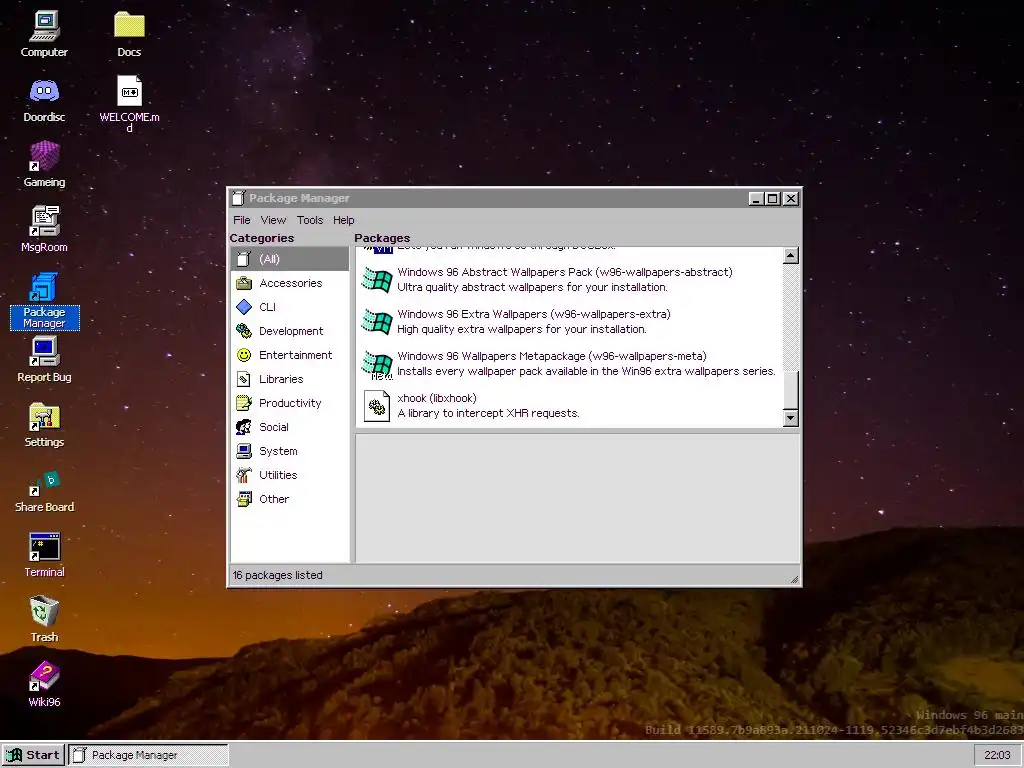Viewport: 1024px width, 768px height.
Task: Open the Docs folder icon
Action: [x=129, y=34]
